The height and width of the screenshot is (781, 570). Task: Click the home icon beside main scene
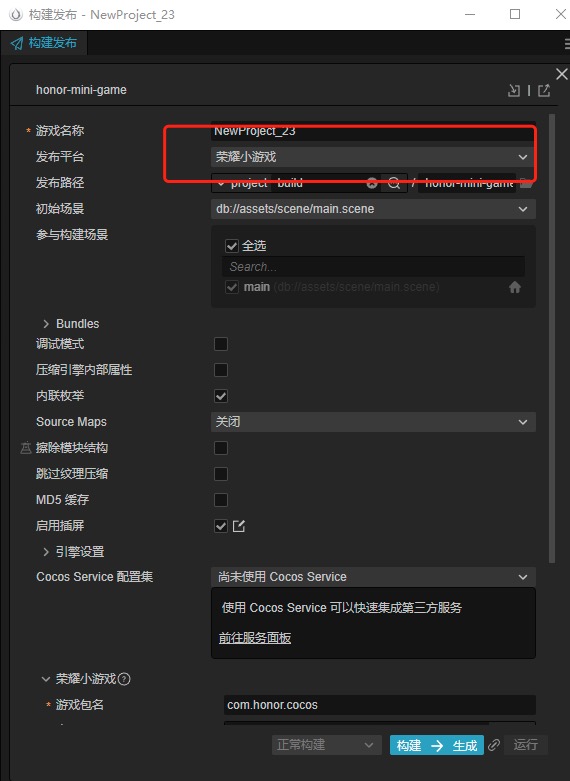515,287
